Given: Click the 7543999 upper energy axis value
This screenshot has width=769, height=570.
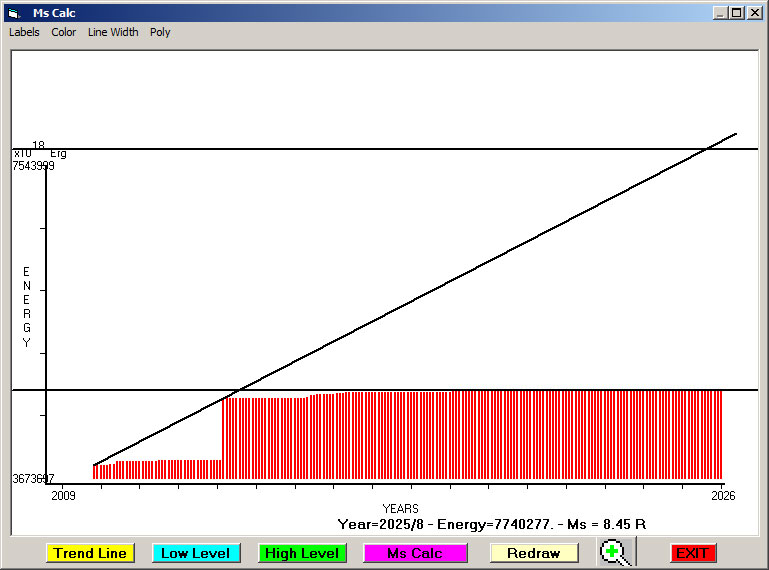Looking at the screenshot, I should 33,166.
